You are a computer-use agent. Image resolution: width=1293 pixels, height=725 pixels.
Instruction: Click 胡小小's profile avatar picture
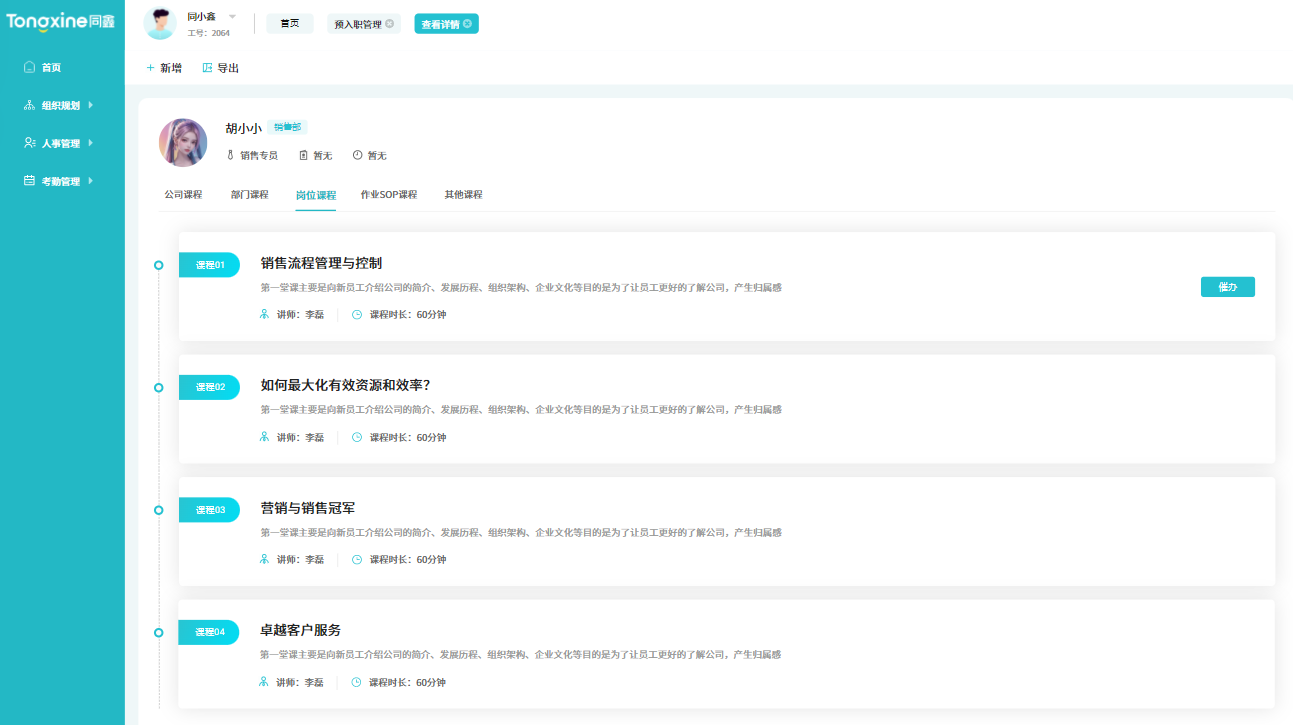coord(182,142)
